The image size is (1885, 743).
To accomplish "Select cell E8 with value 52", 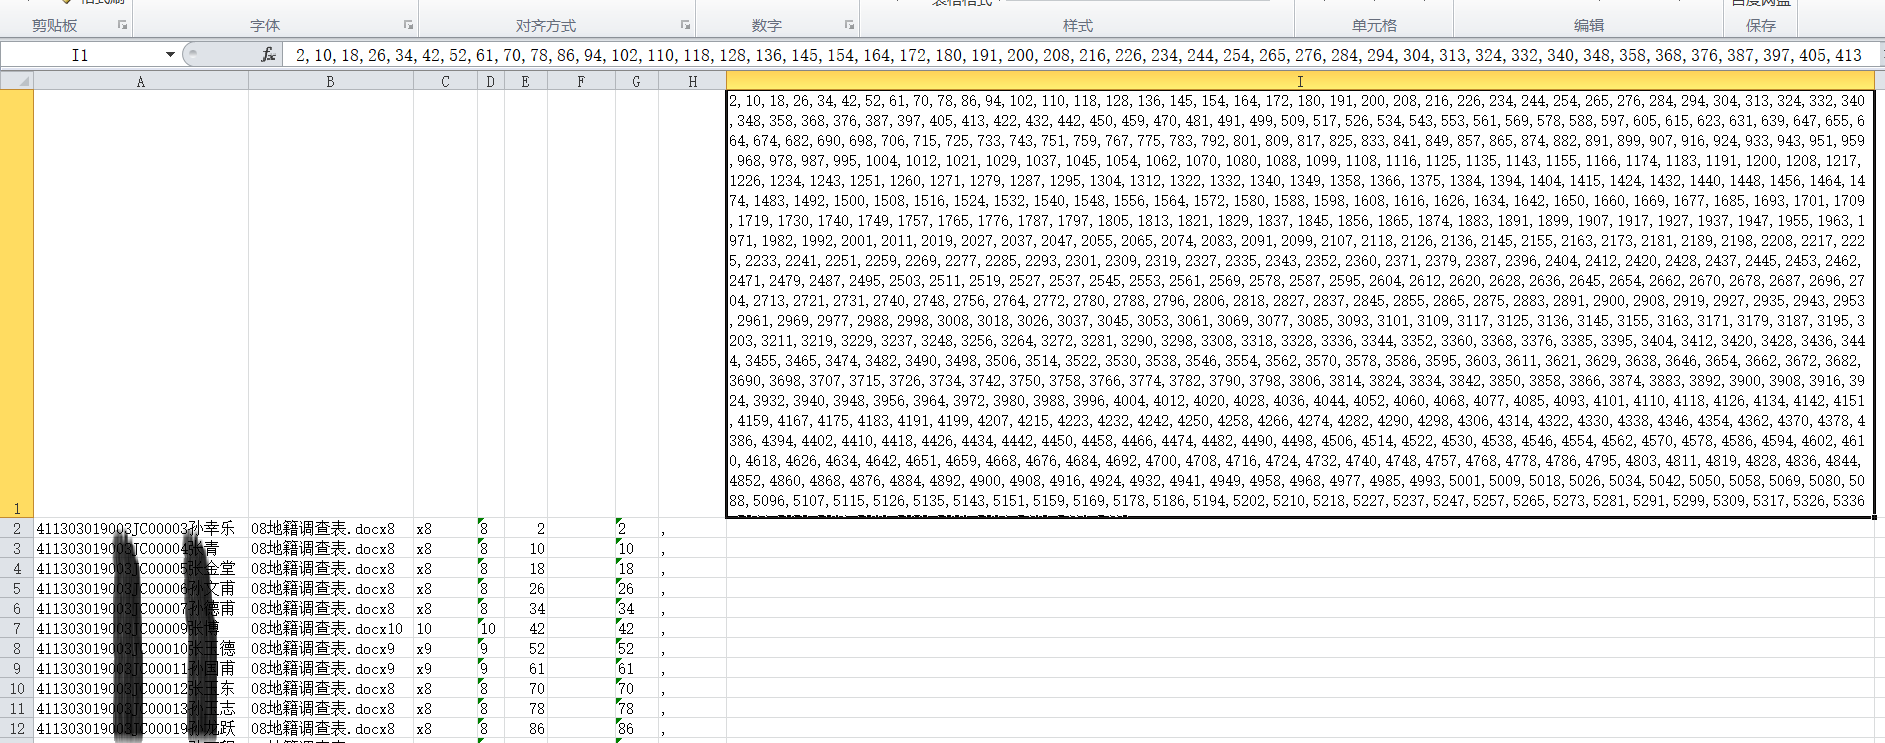I will pos(525,648).
